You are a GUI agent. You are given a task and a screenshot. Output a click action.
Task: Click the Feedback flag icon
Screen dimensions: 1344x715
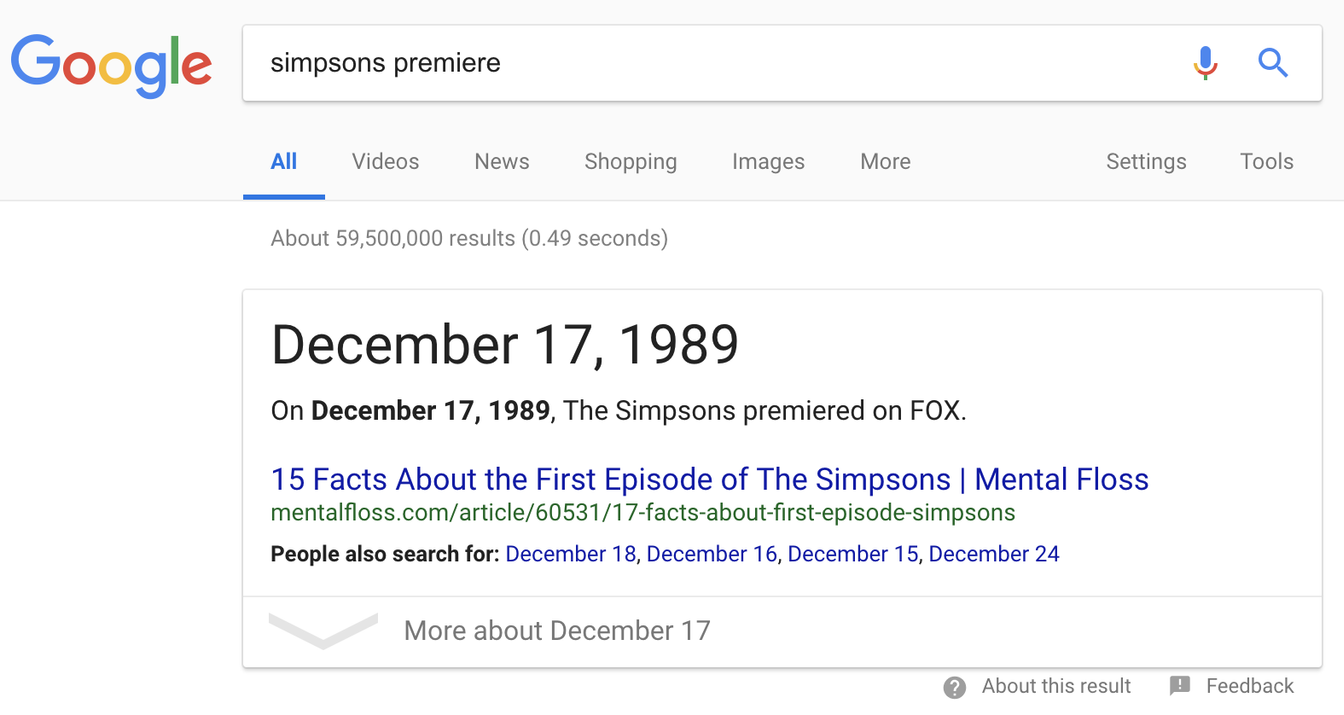(1181, 686)
